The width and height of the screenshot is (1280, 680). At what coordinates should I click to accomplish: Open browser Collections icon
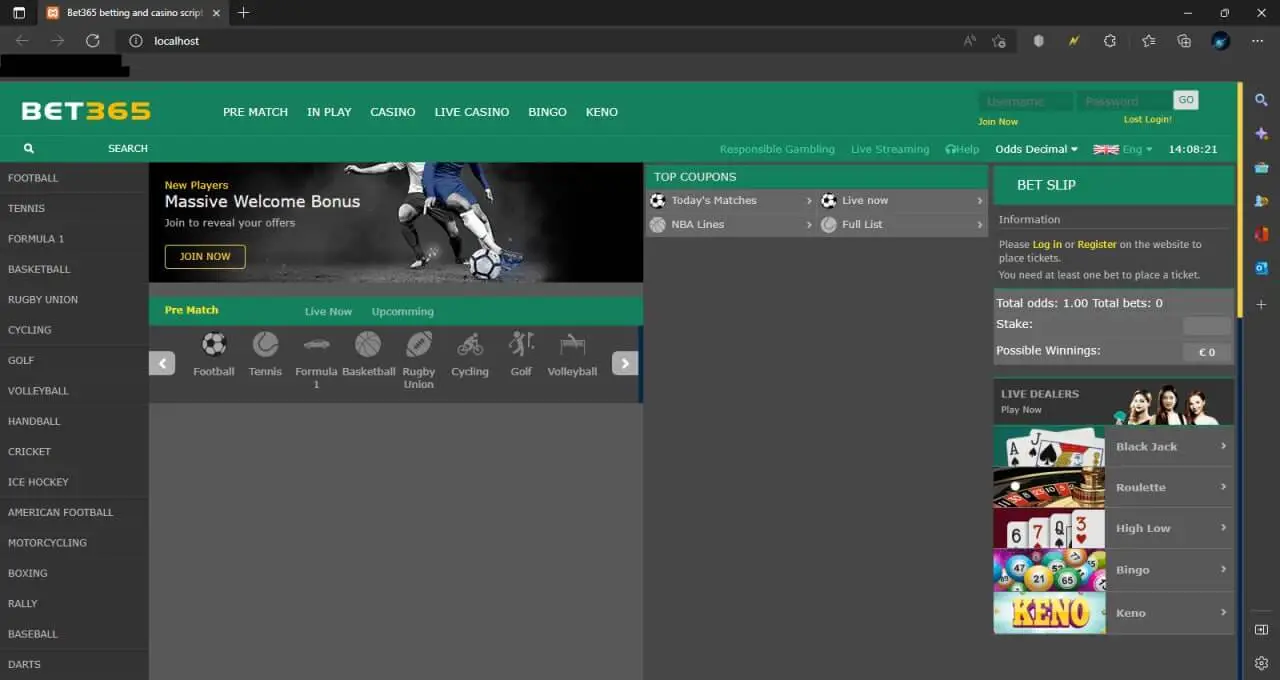pyautogui.click(x=1184, y=41)
